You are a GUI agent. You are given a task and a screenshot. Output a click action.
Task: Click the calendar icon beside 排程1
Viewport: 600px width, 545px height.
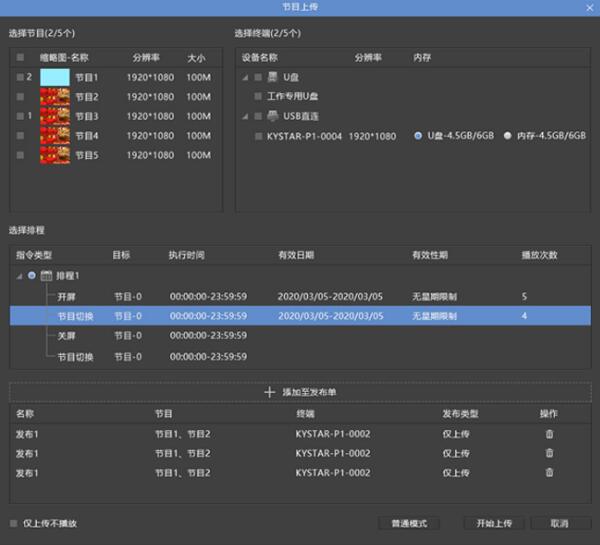(x=46, y=276)
